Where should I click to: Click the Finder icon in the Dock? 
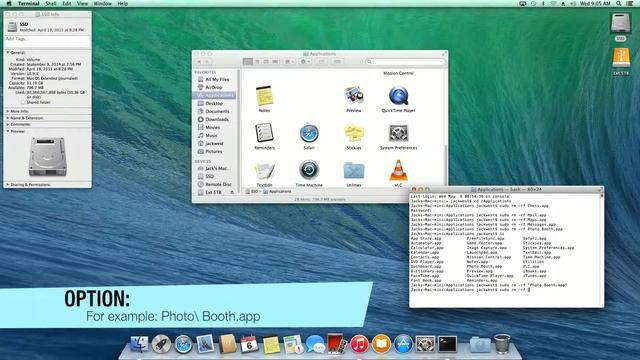click(139, 344)
